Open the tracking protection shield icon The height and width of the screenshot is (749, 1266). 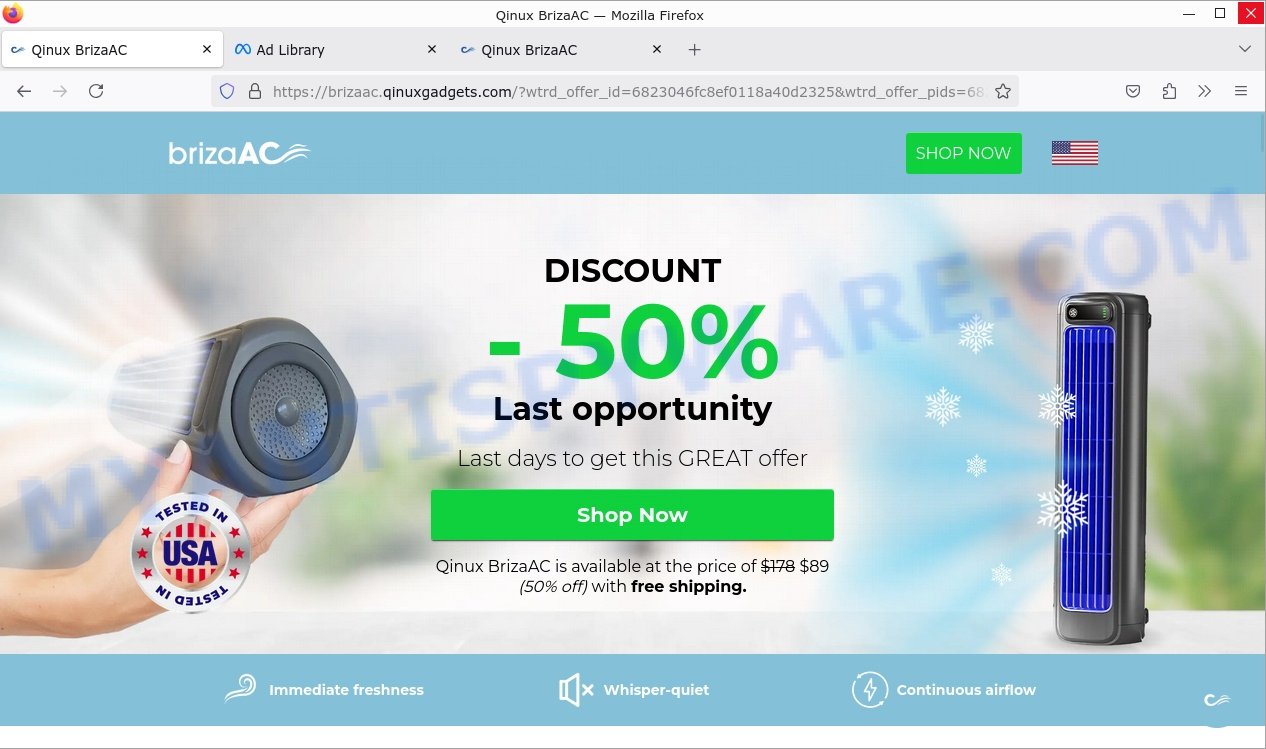pos(227,91)
